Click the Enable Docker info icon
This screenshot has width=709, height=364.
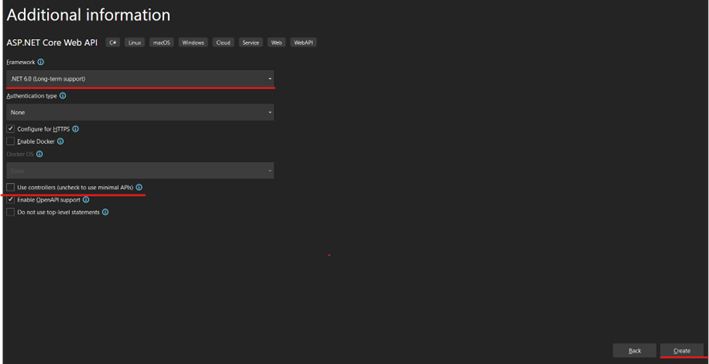click(60, 142)
